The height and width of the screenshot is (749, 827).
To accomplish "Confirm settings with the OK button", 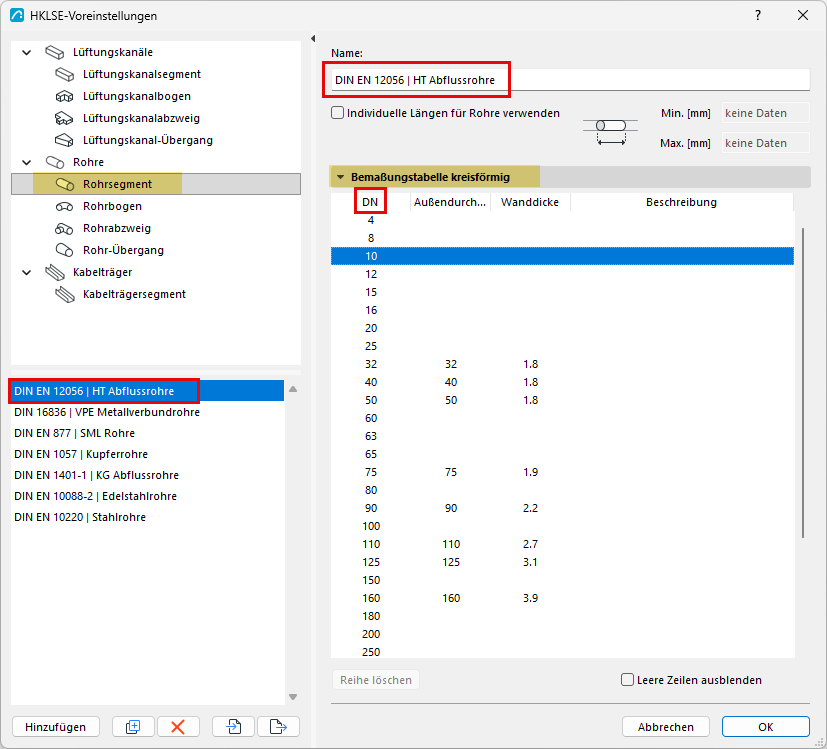I will (765, 727).
